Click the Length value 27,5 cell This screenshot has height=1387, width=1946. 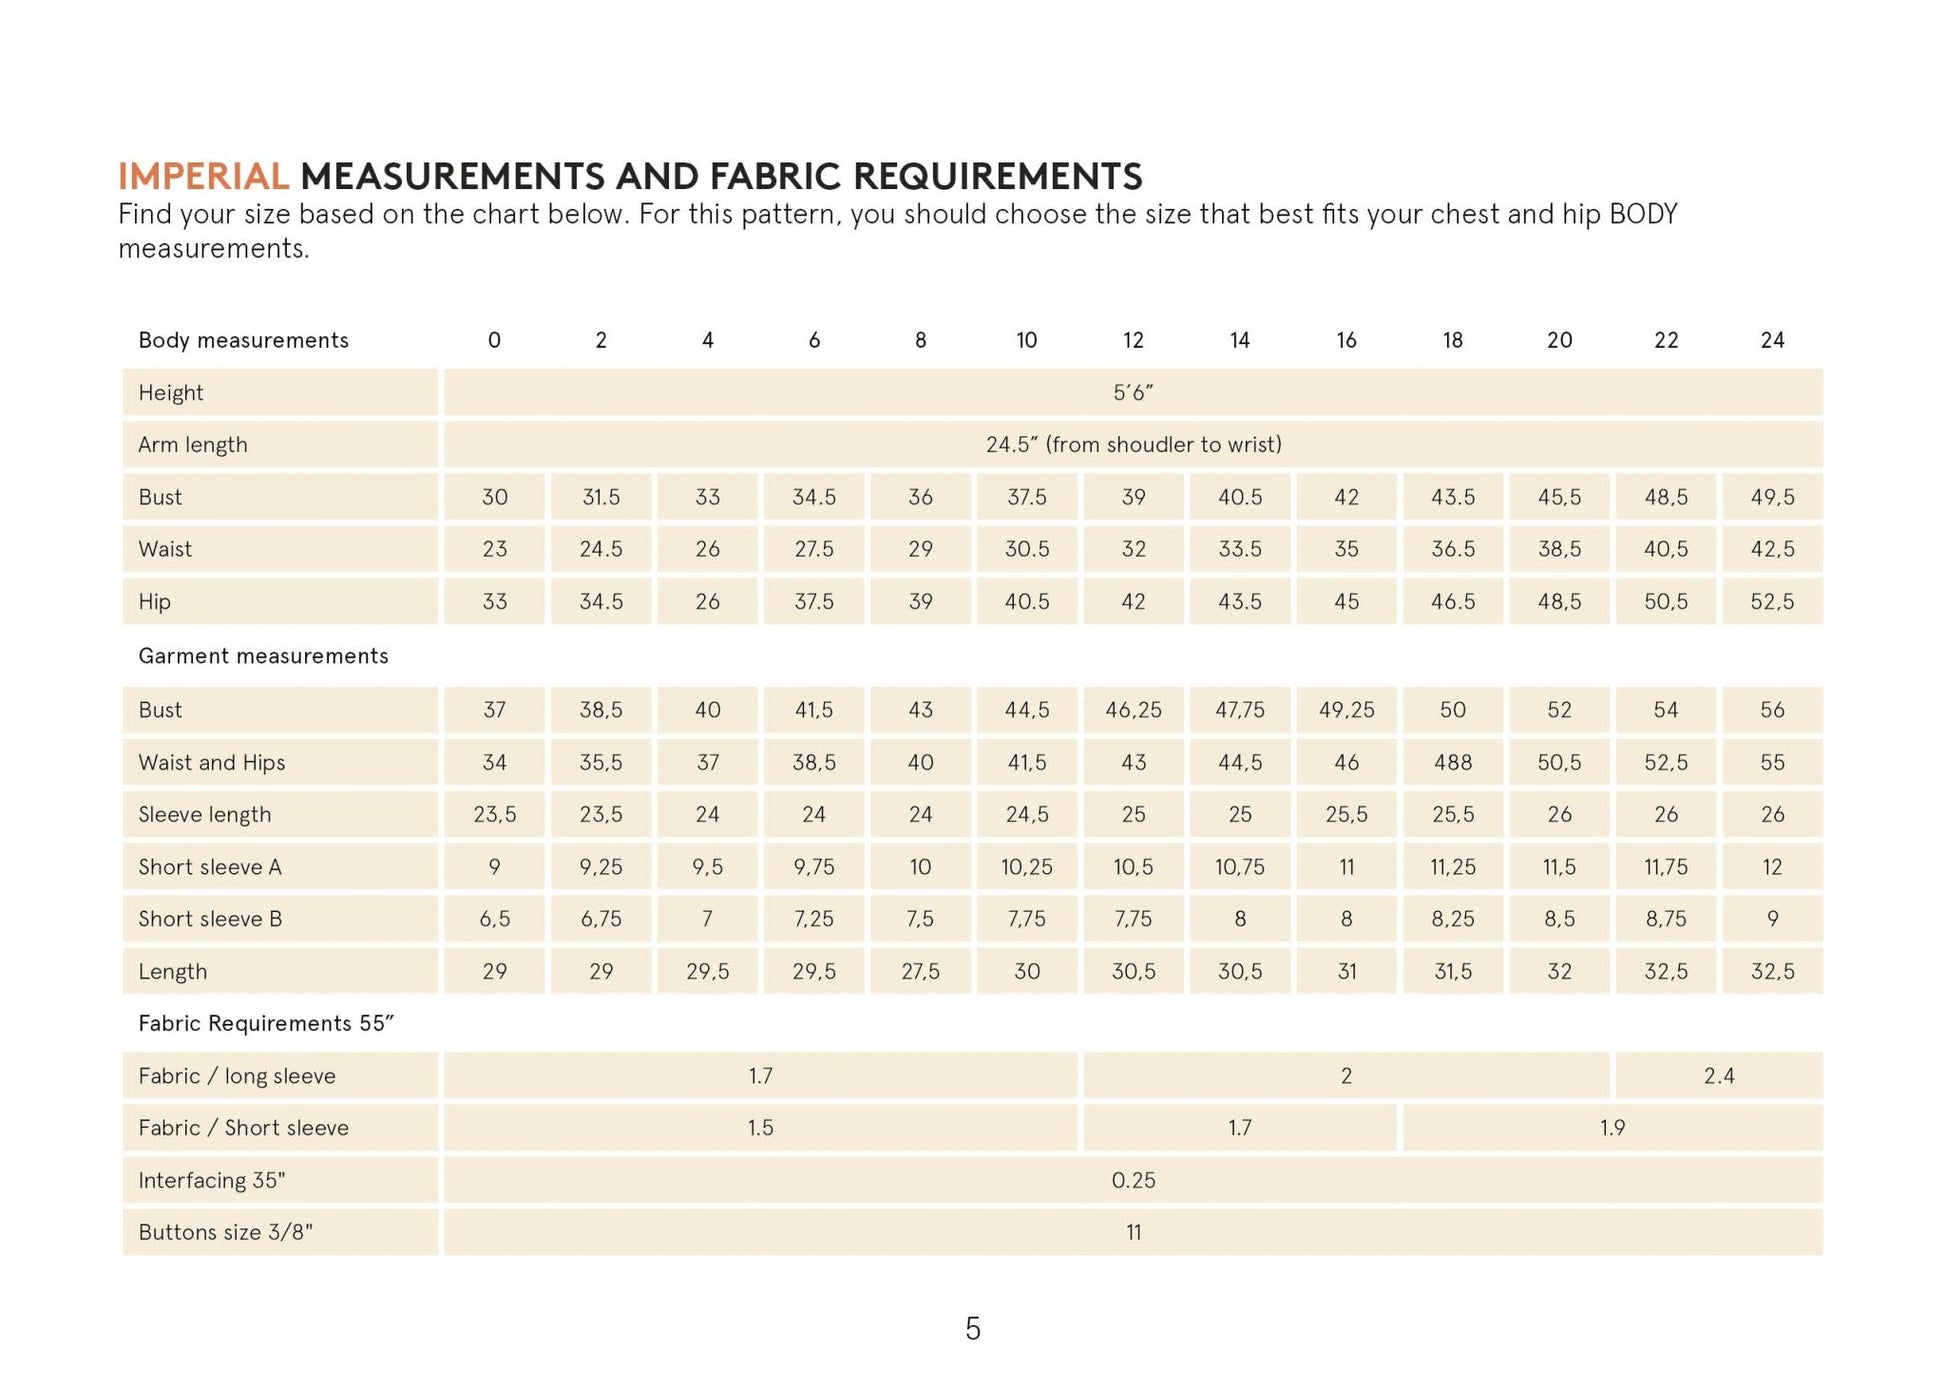pos(919,972)
